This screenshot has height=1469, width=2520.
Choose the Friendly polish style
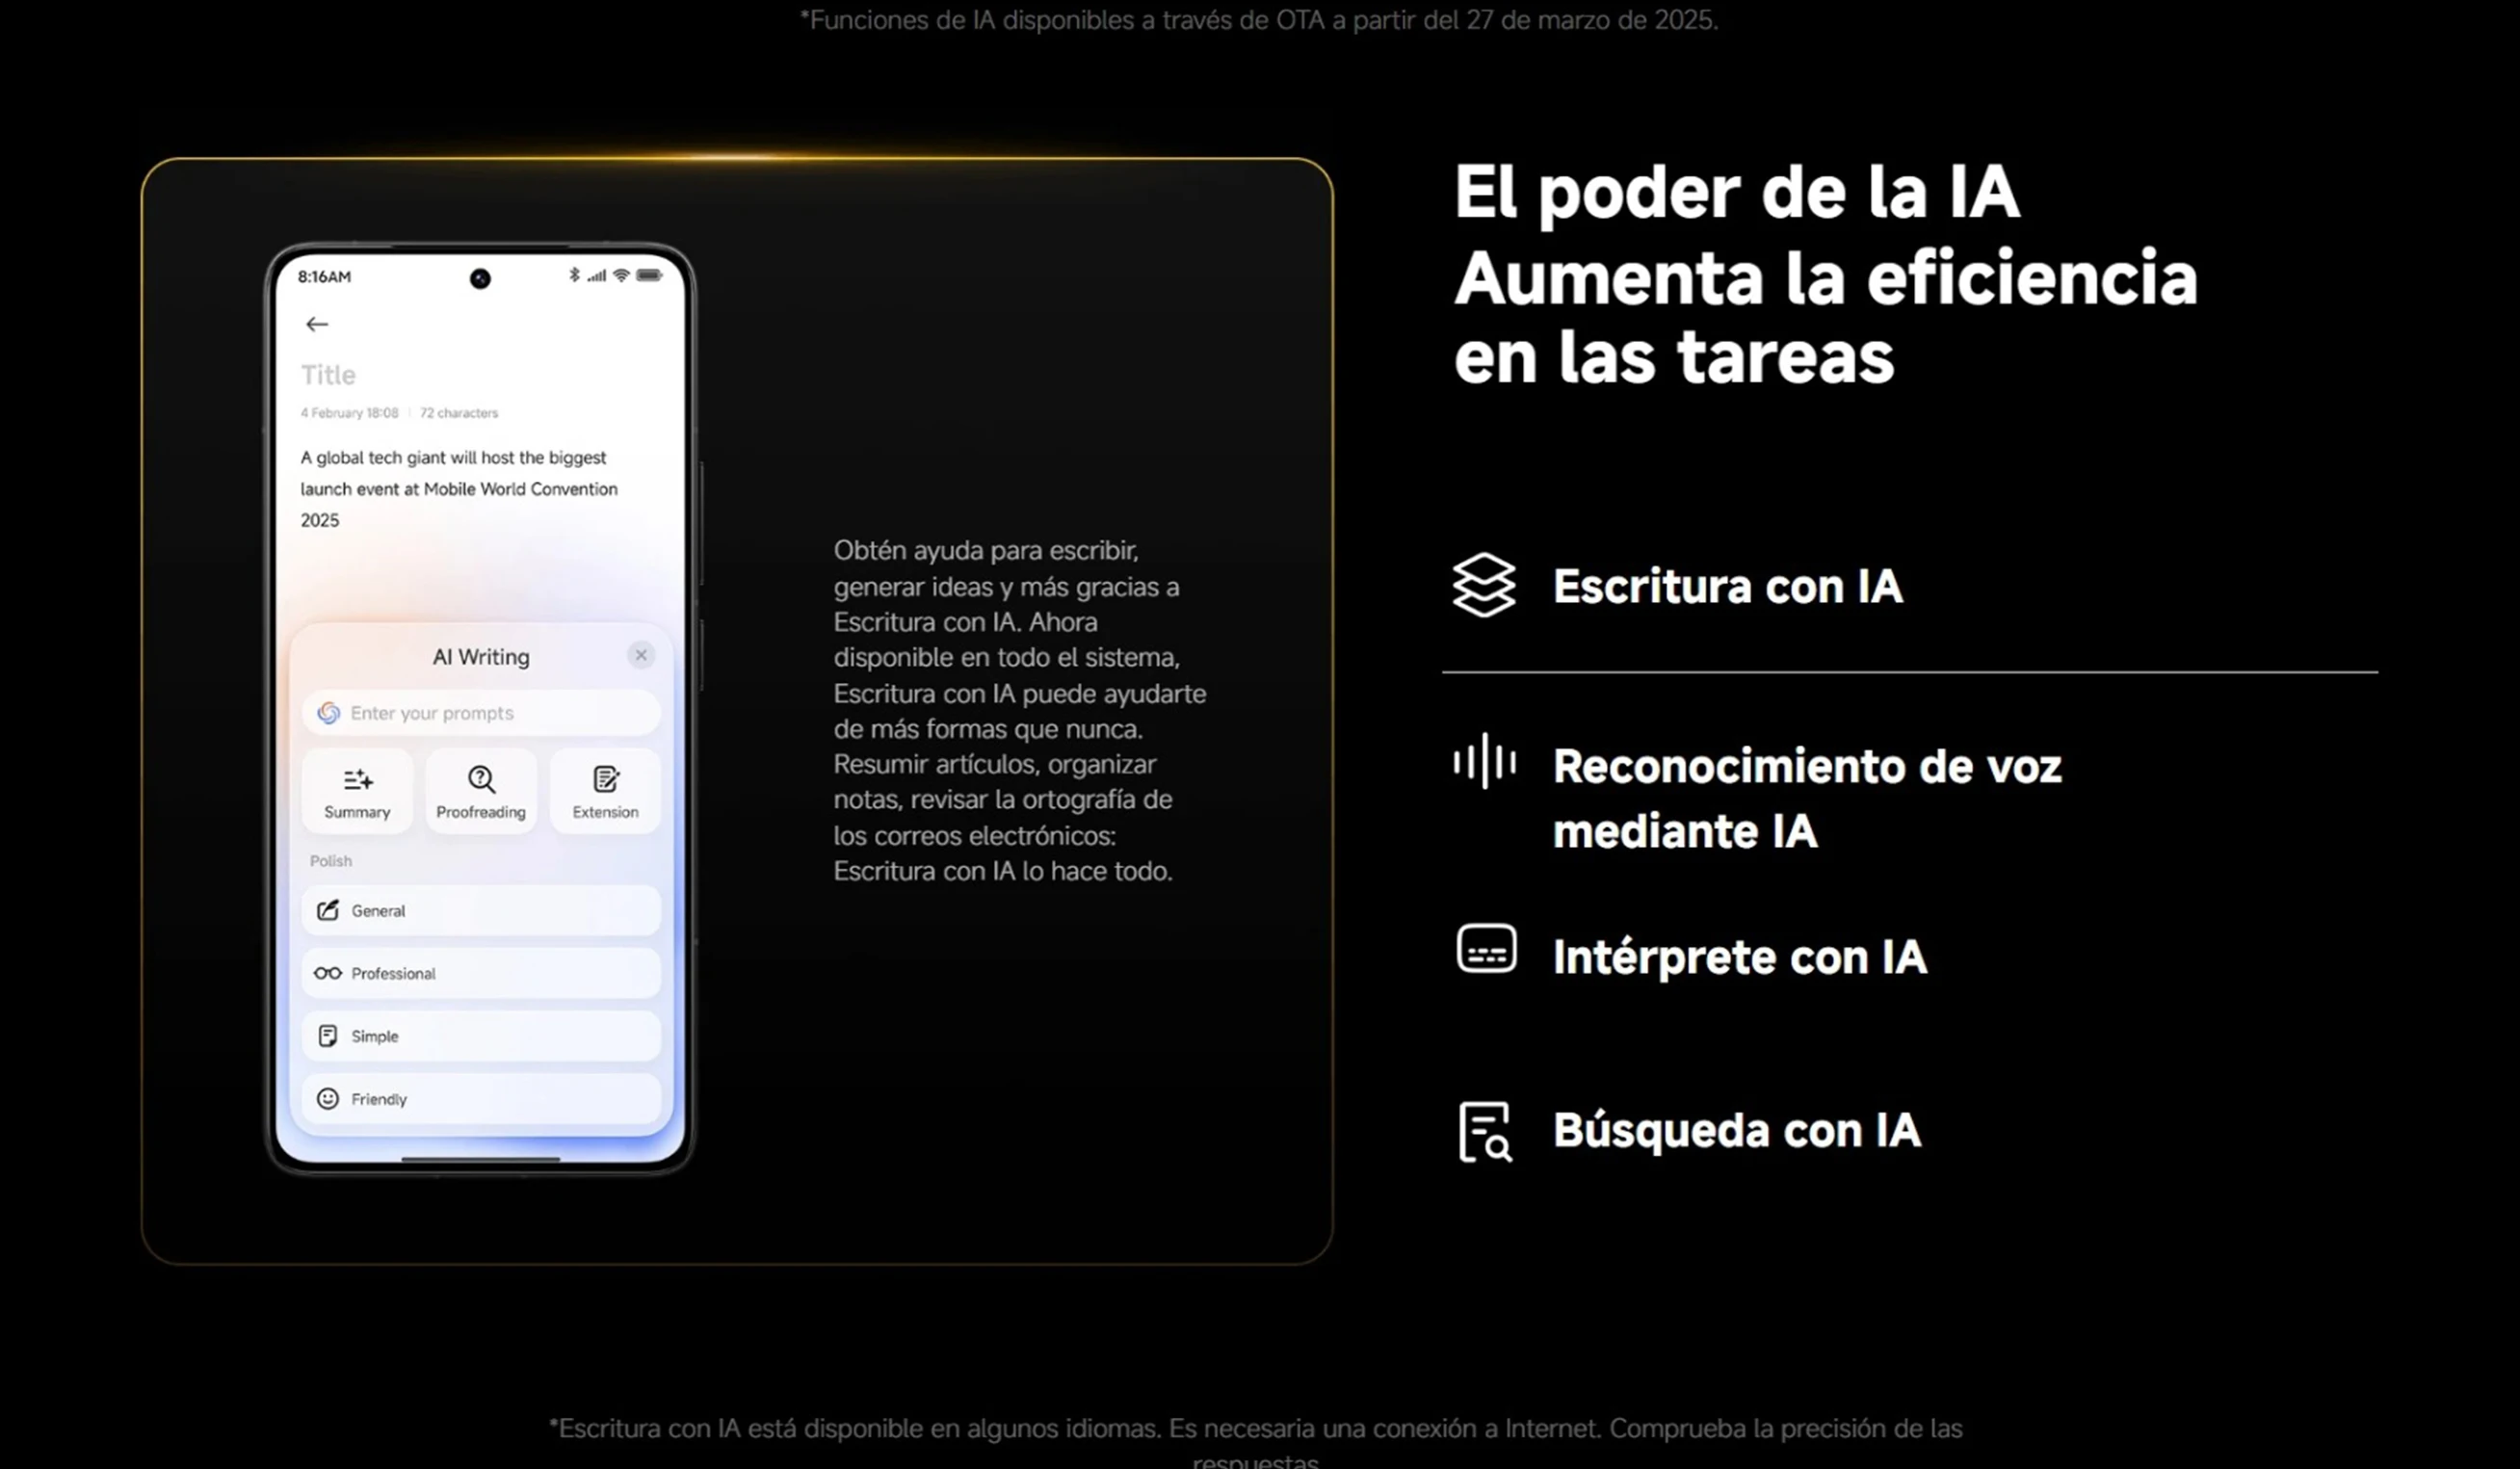click(481, 1099)
